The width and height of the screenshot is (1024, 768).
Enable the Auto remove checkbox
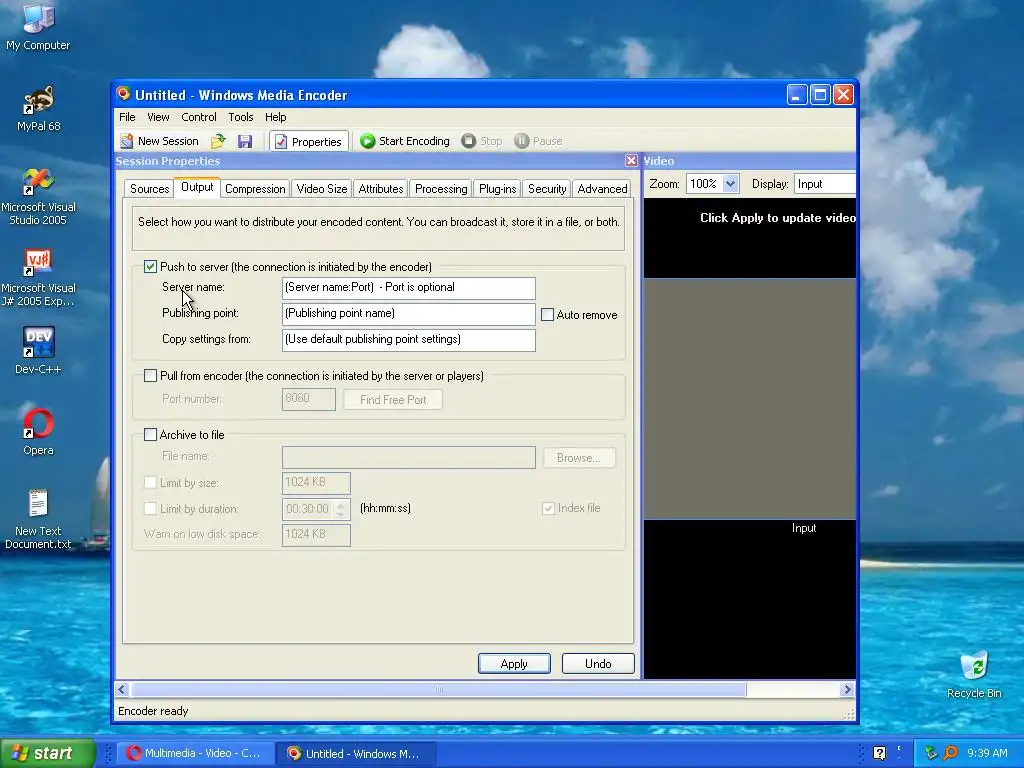coord(547,315)
